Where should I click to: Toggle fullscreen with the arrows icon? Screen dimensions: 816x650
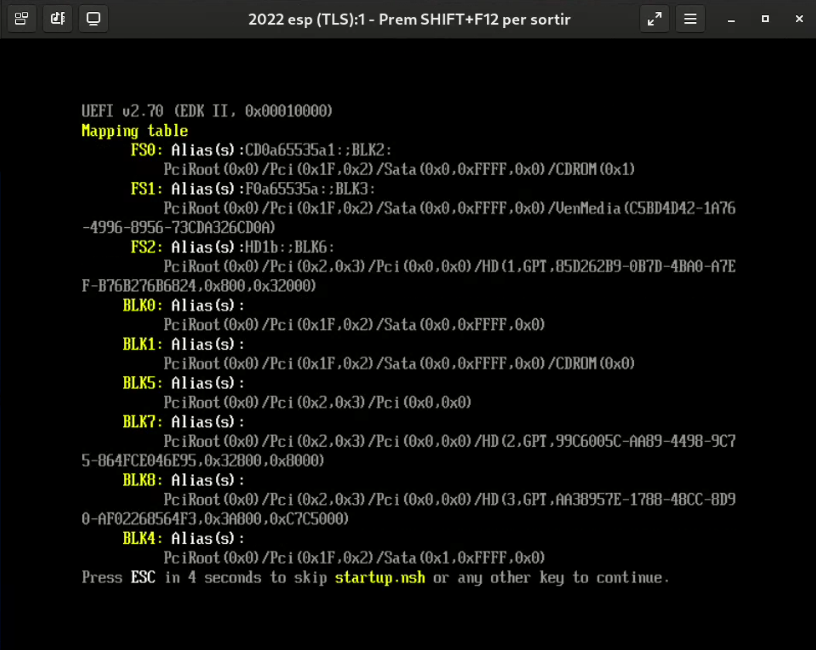pyautogui.click(x=654, y=19)
